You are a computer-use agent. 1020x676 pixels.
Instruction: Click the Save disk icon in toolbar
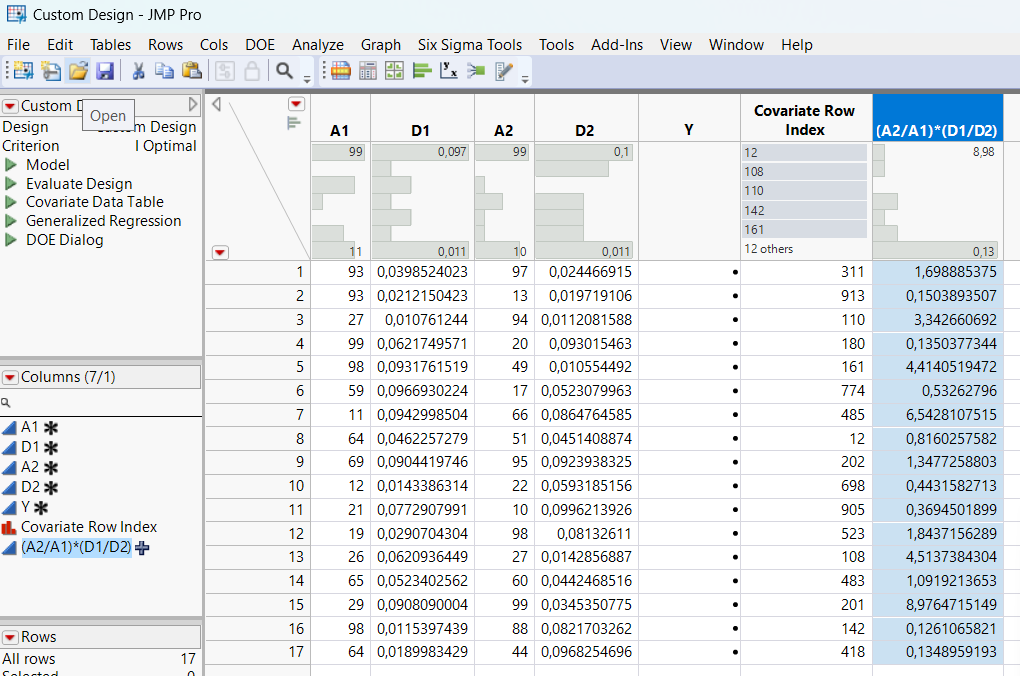[105, 71]
